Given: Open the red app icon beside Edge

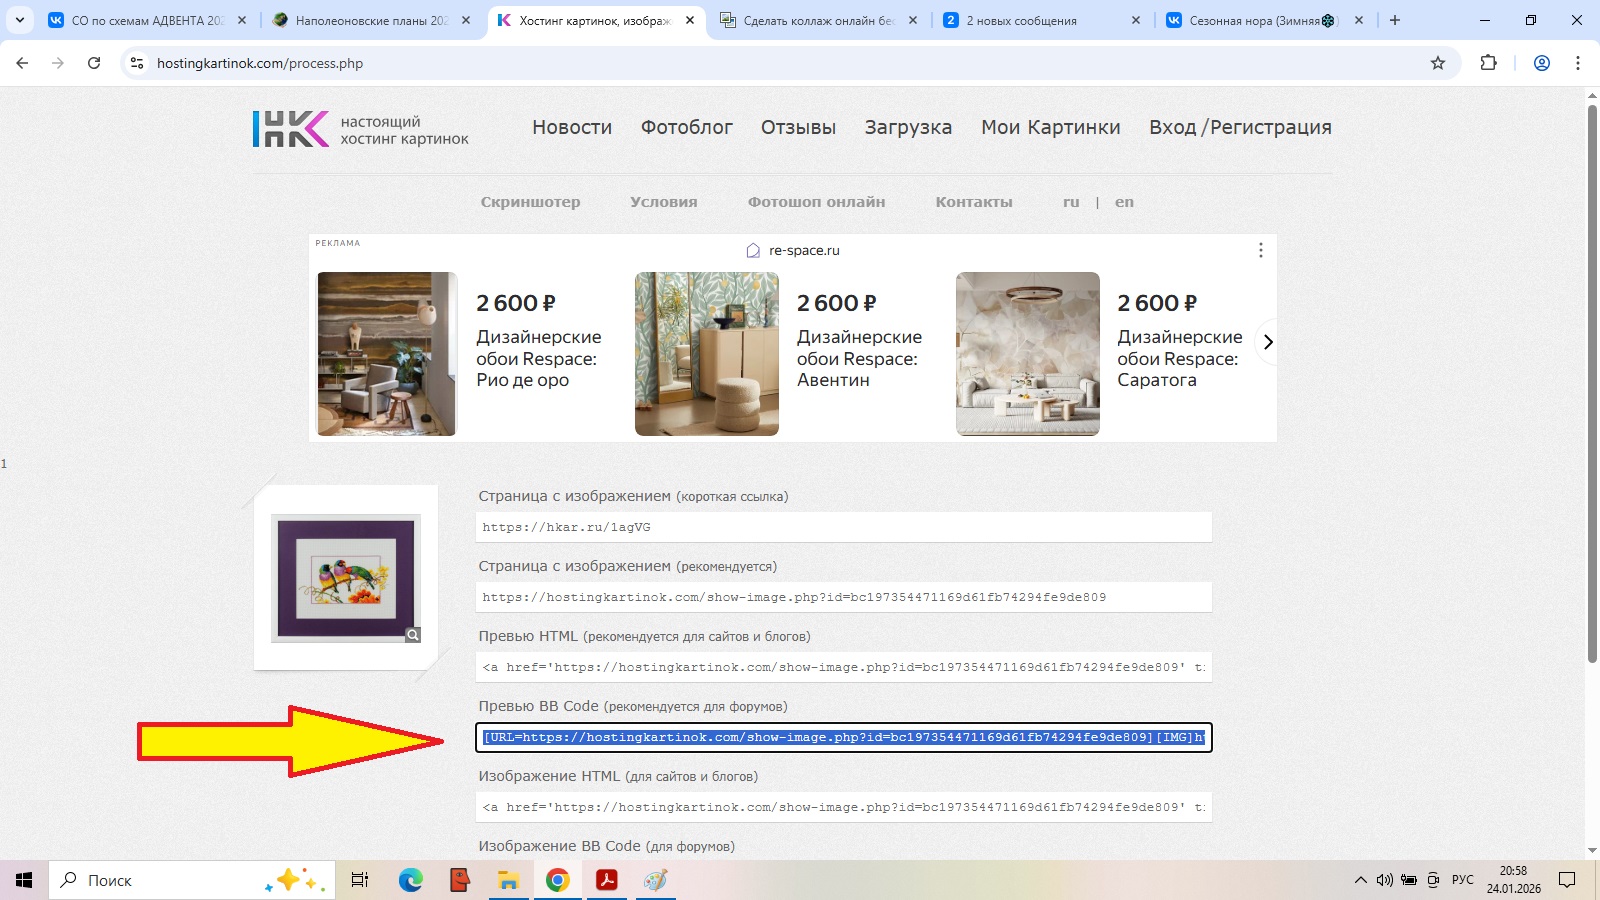Looking at the screenshot, I should [459, 880].
